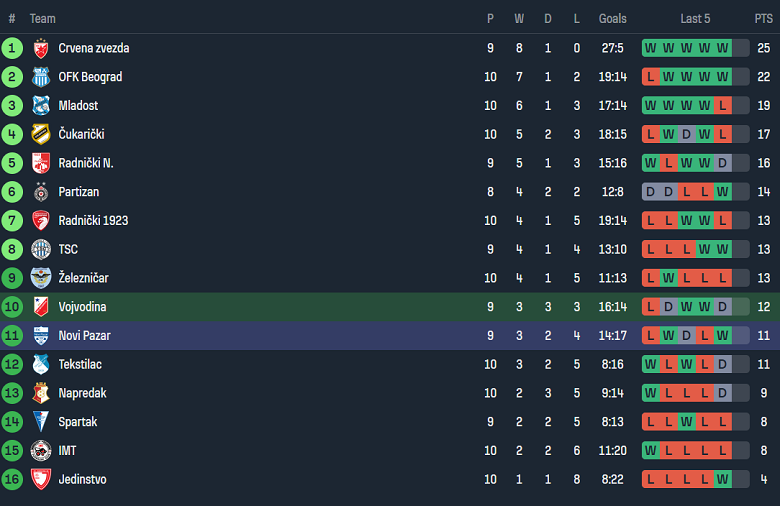Open the Novi Pazar team link
This screenshot has height=506, width=780.
tap(85, 336)
